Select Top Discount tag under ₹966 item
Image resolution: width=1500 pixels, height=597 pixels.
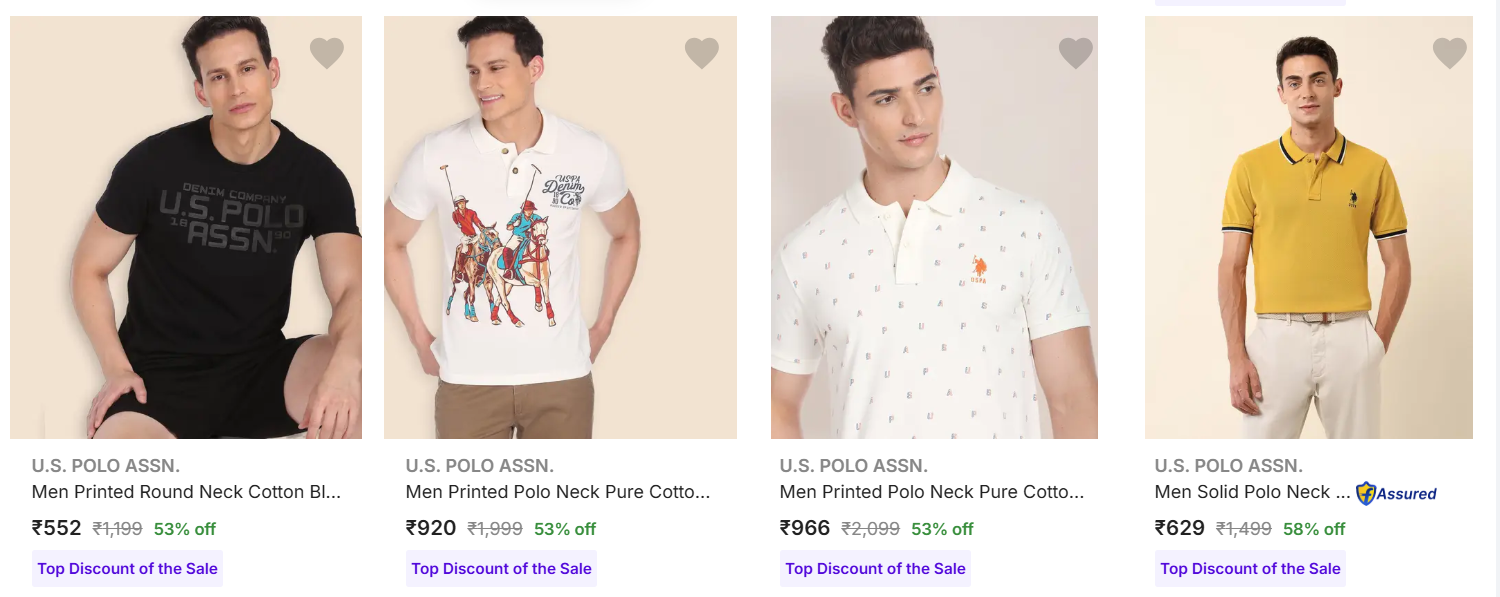[x=876, y=569]
